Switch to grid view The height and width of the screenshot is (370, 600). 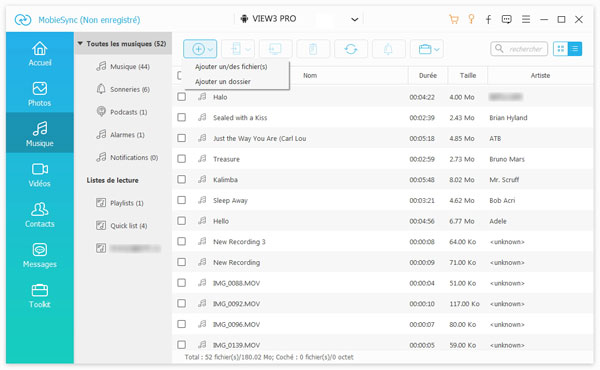click(561, 49)
